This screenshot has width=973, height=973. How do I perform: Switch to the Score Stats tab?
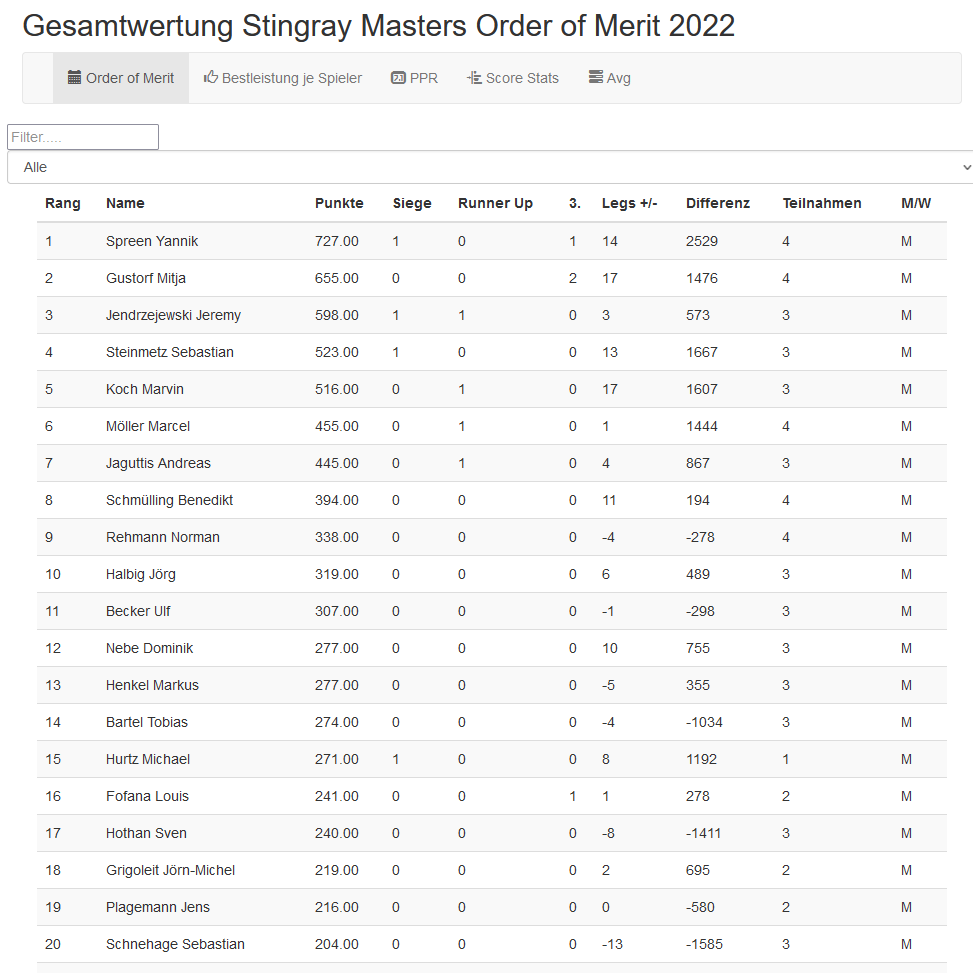click(x=513, y=78)
